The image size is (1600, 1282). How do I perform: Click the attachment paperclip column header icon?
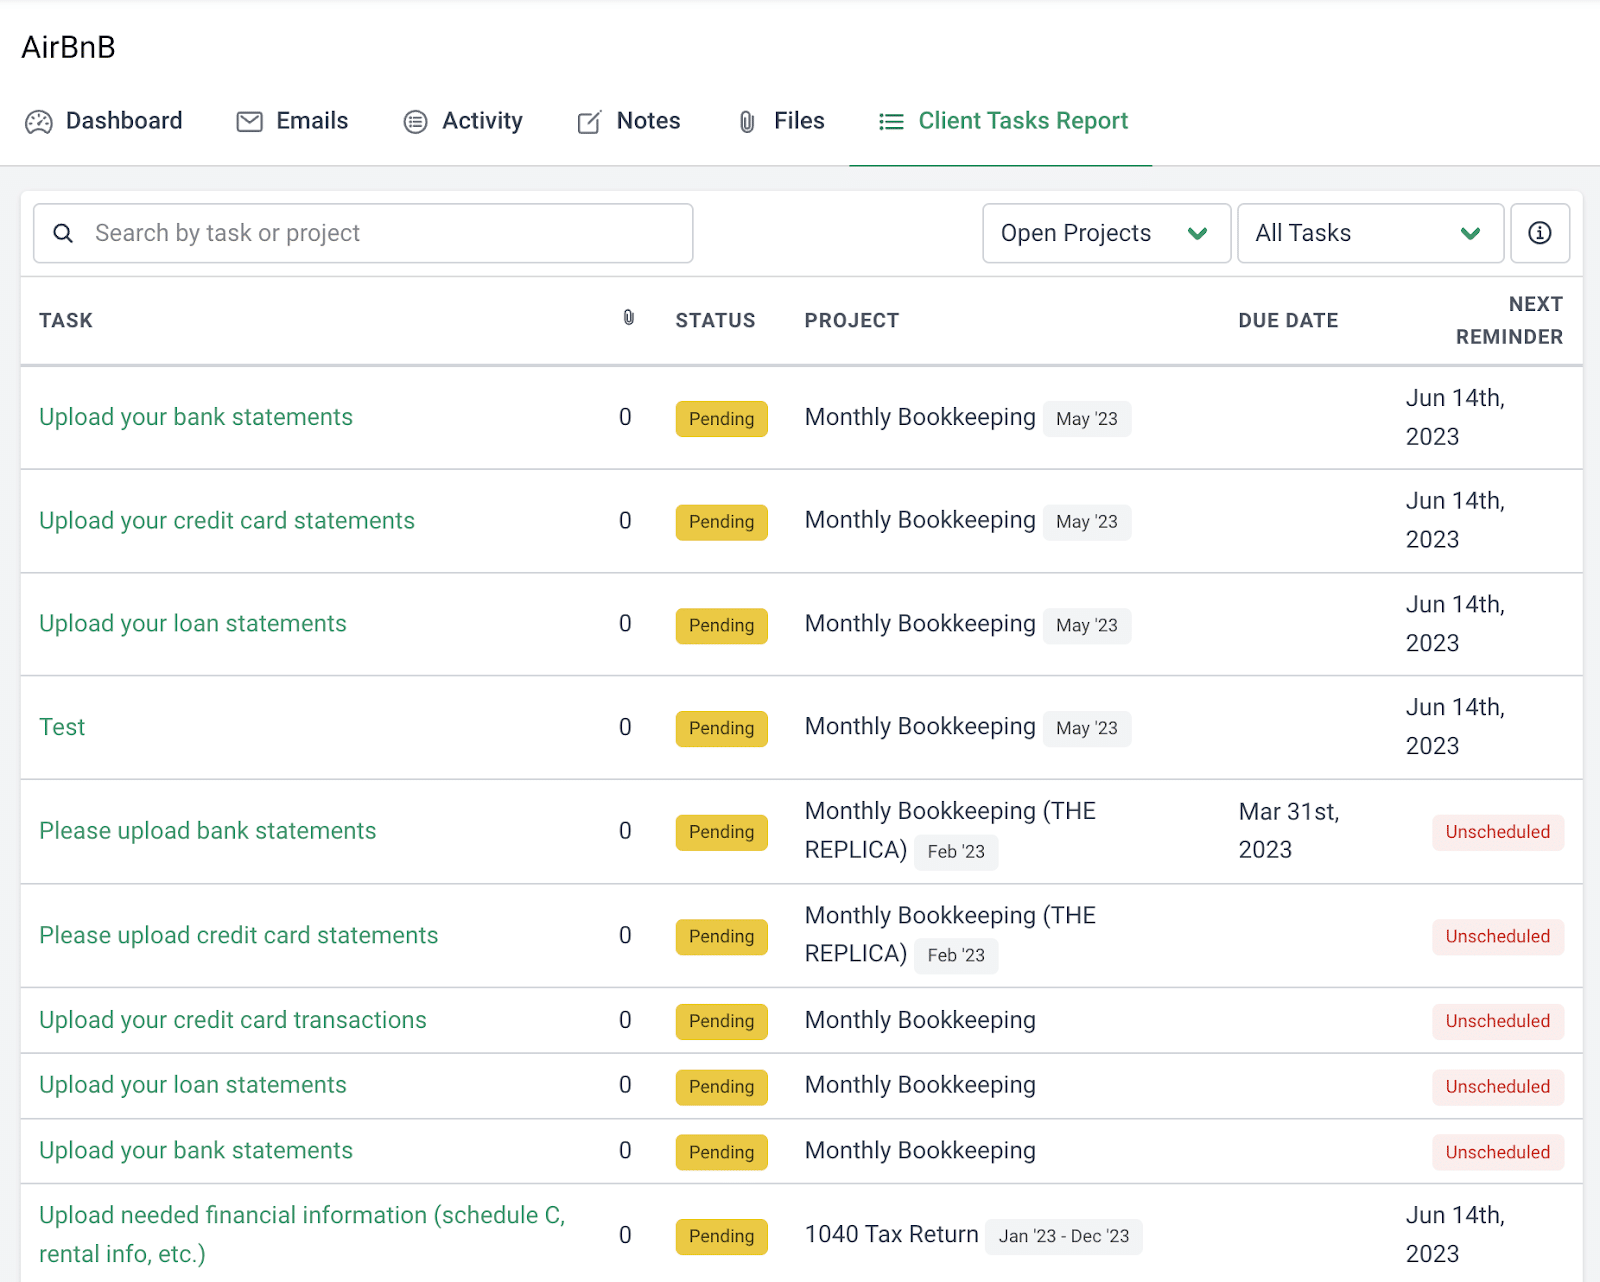pos(629,318)
